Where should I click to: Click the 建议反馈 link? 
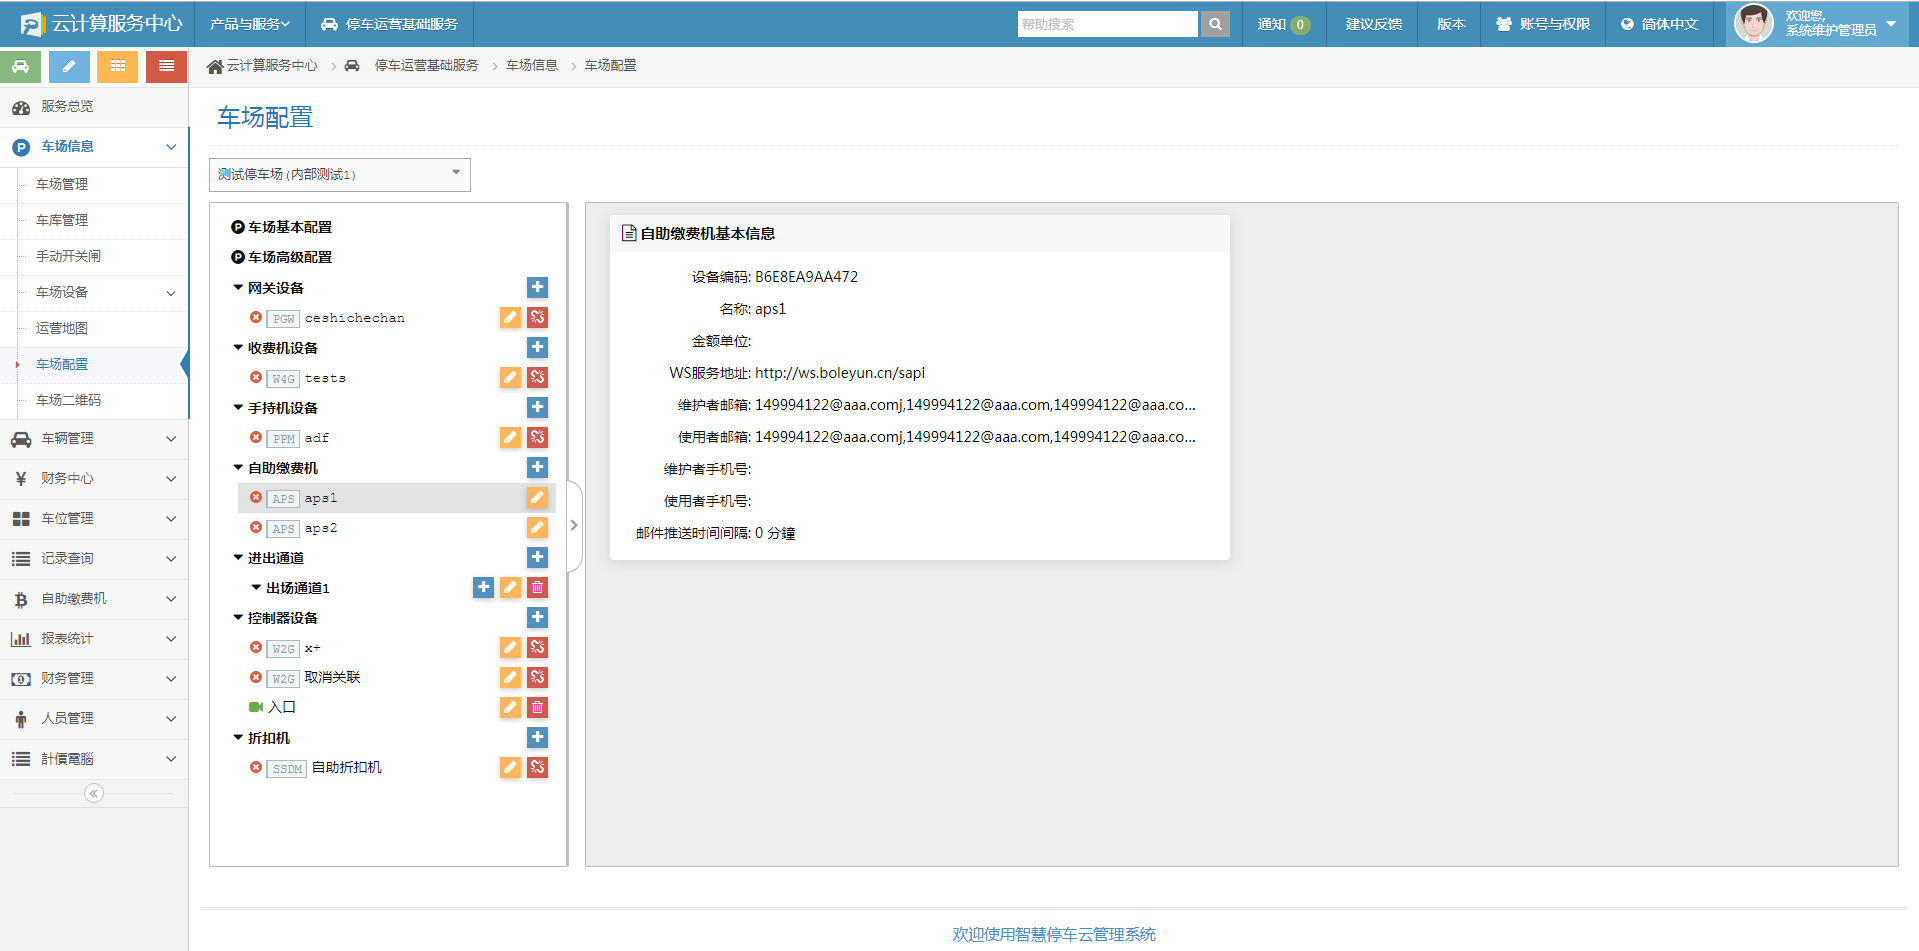pos(1373,24)
